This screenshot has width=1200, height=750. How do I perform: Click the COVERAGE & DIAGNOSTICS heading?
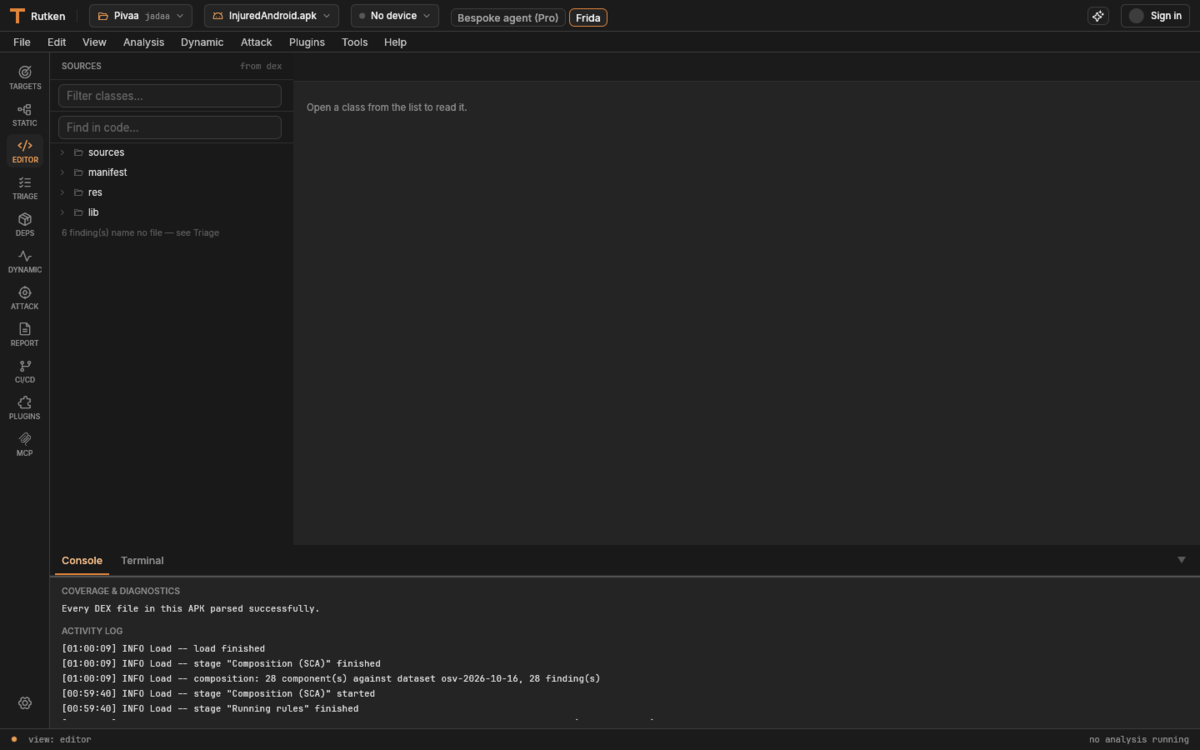(121, 591)
